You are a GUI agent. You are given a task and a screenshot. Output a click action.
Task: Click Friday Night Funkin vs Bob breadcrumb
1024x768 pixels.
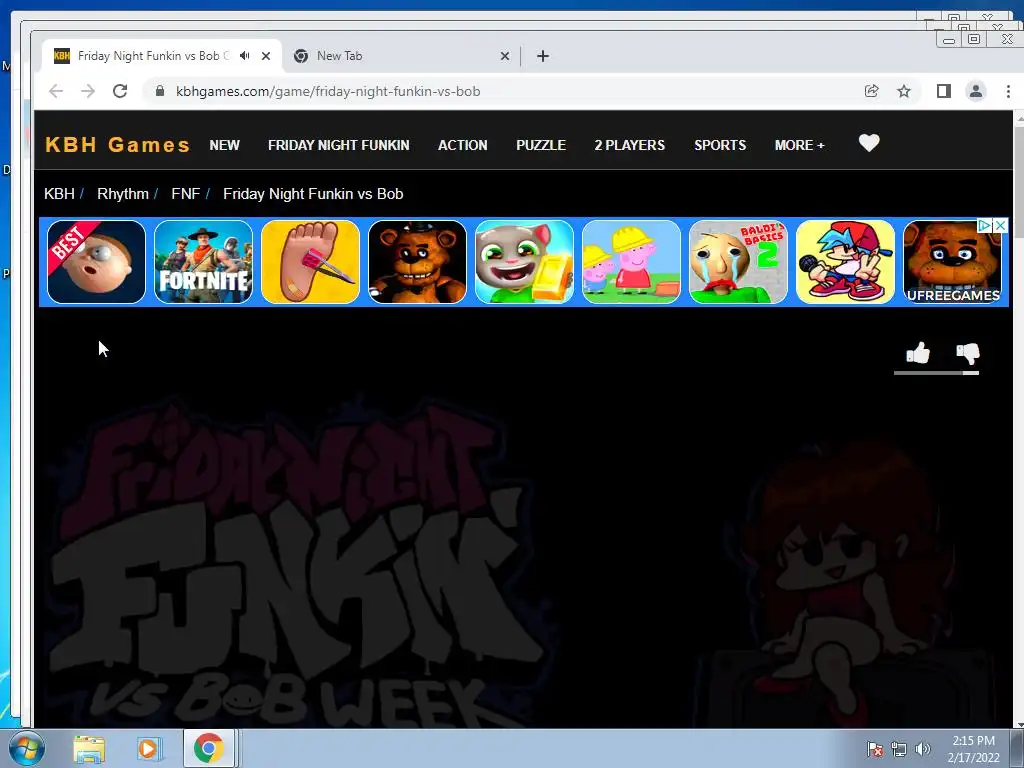tap(313, 194)
